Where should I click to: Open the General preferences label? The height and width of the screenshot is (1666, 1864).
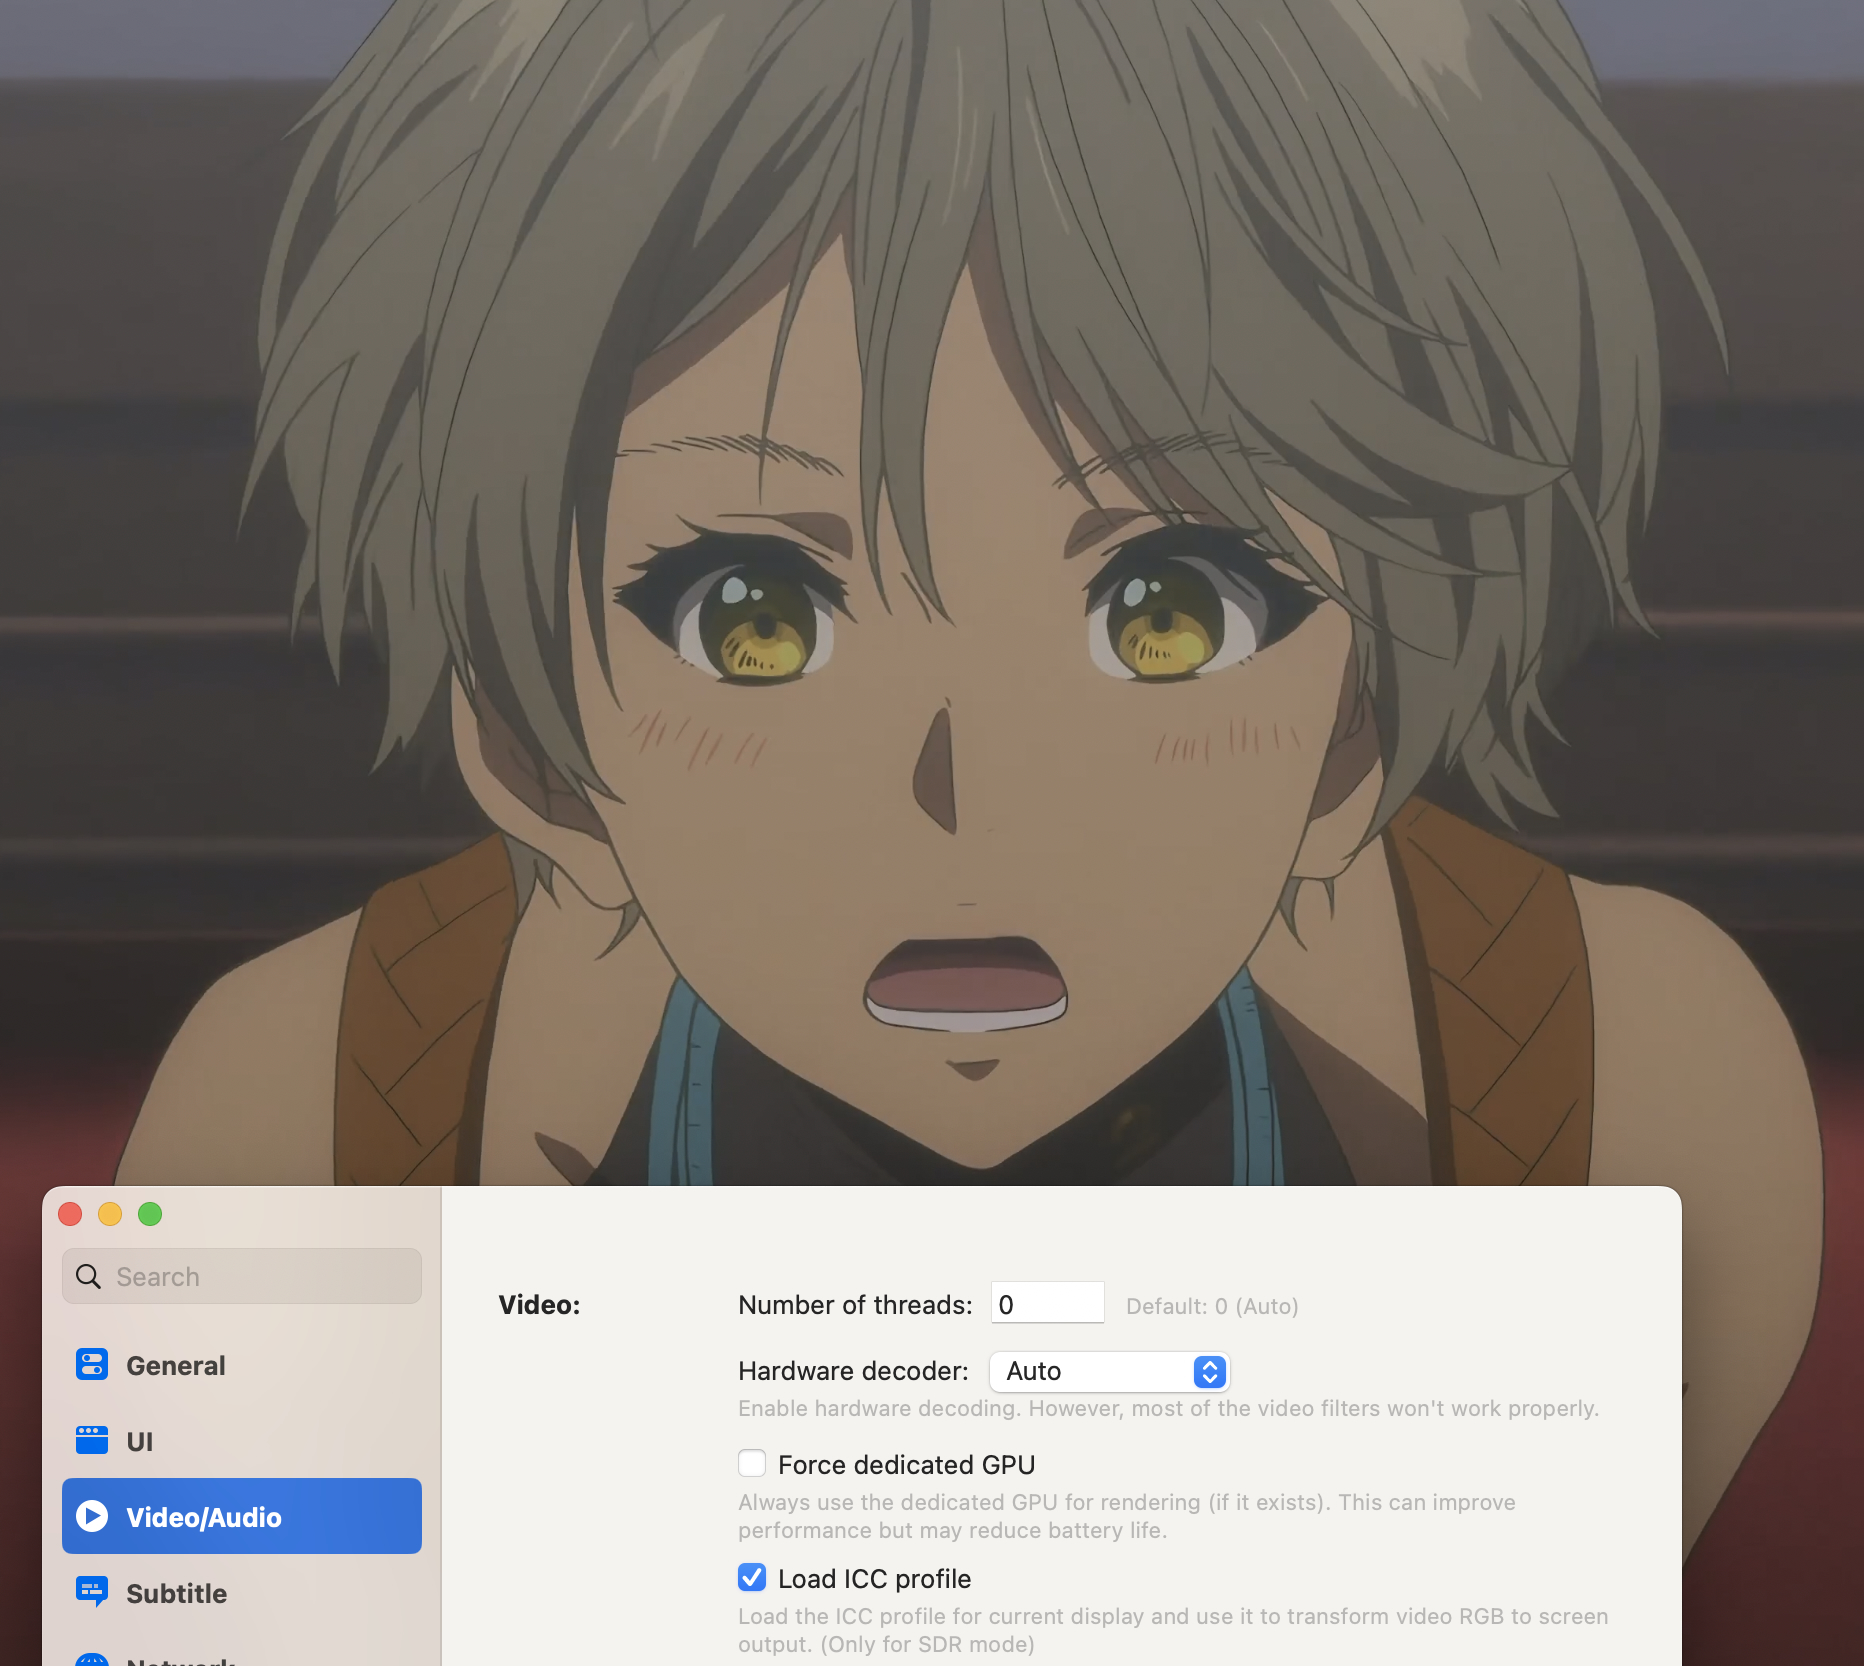point(176,1365)
